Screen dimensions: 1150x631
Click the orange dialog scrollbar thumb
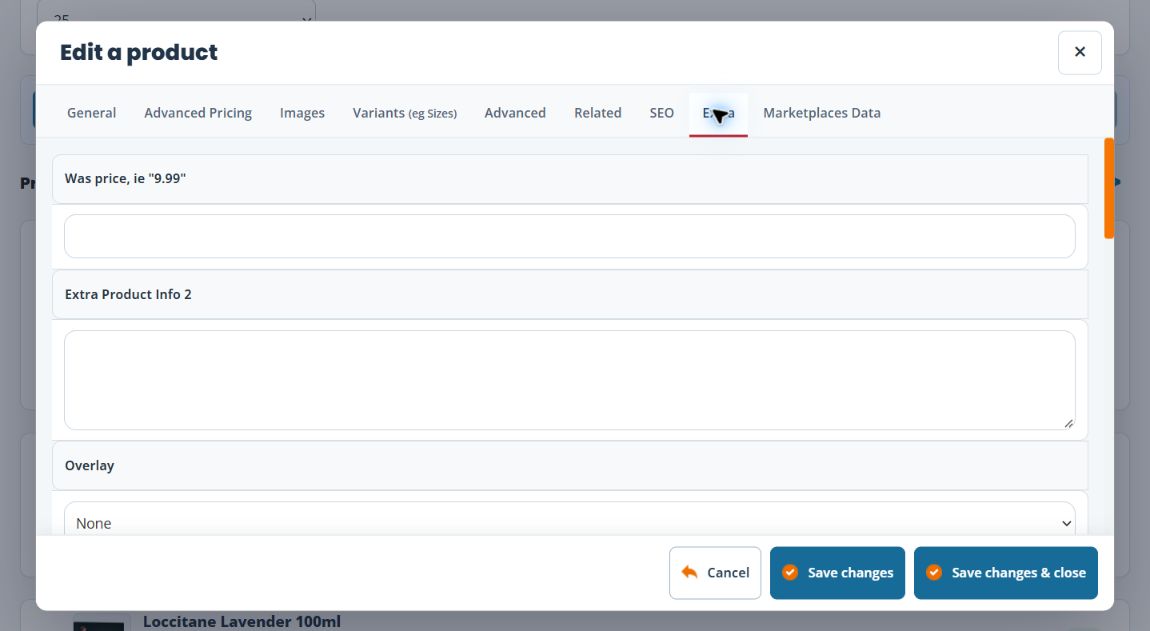coord(1109,189)
